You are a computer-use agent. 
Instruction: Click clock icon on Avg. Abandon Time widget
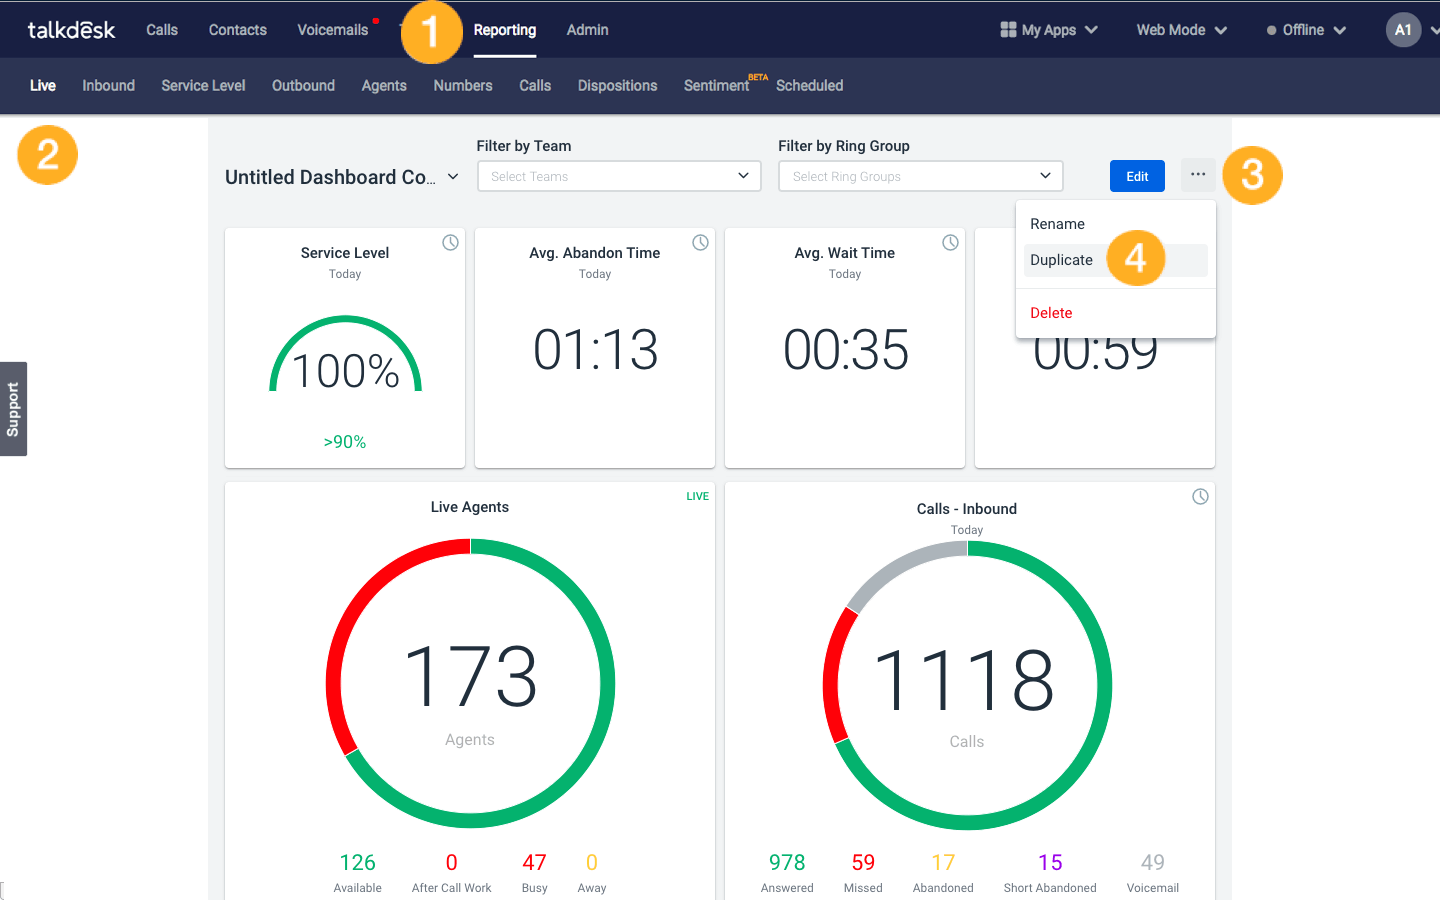(x=701, y=243)
